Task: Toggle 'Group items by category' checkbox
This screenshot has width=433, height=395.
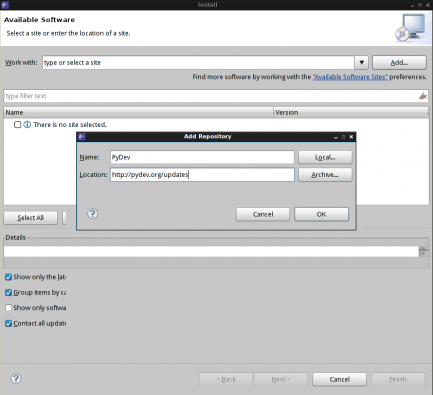Action: (x=9, y=293)
